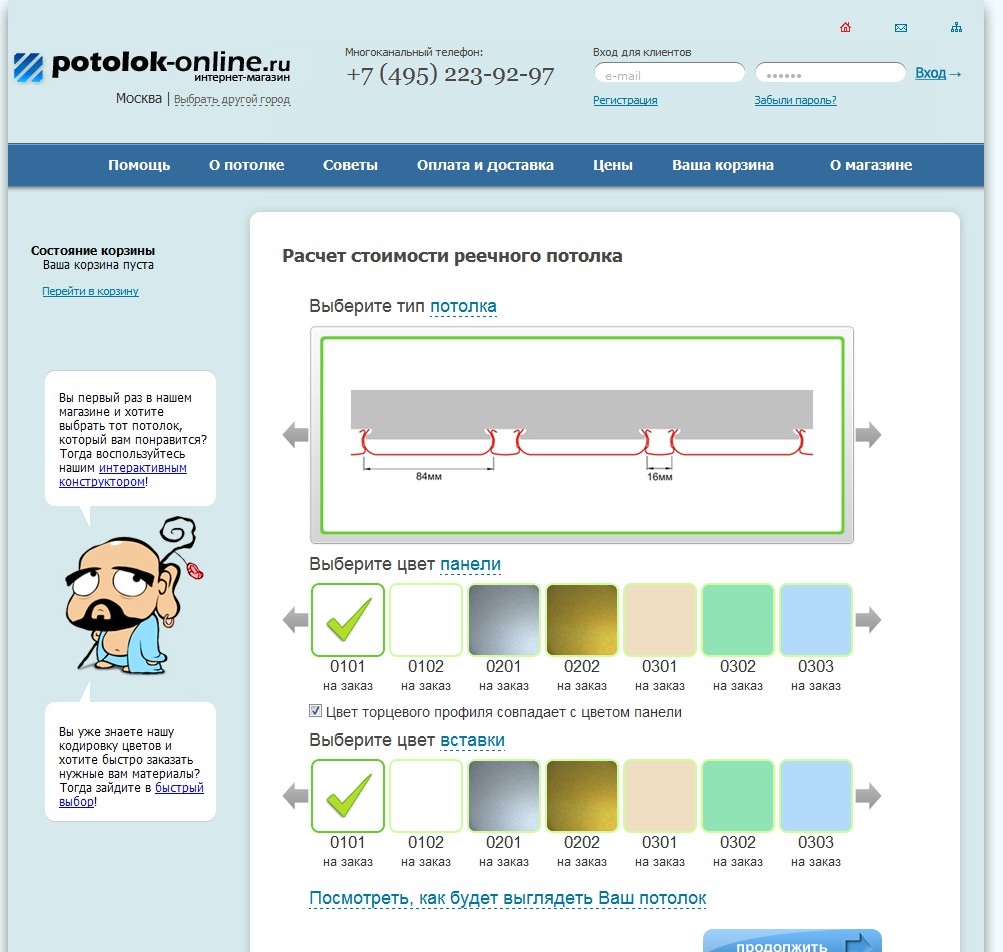Select insert color 0101
Screen dimensions: 1003x952
click(x=348, y=795)
